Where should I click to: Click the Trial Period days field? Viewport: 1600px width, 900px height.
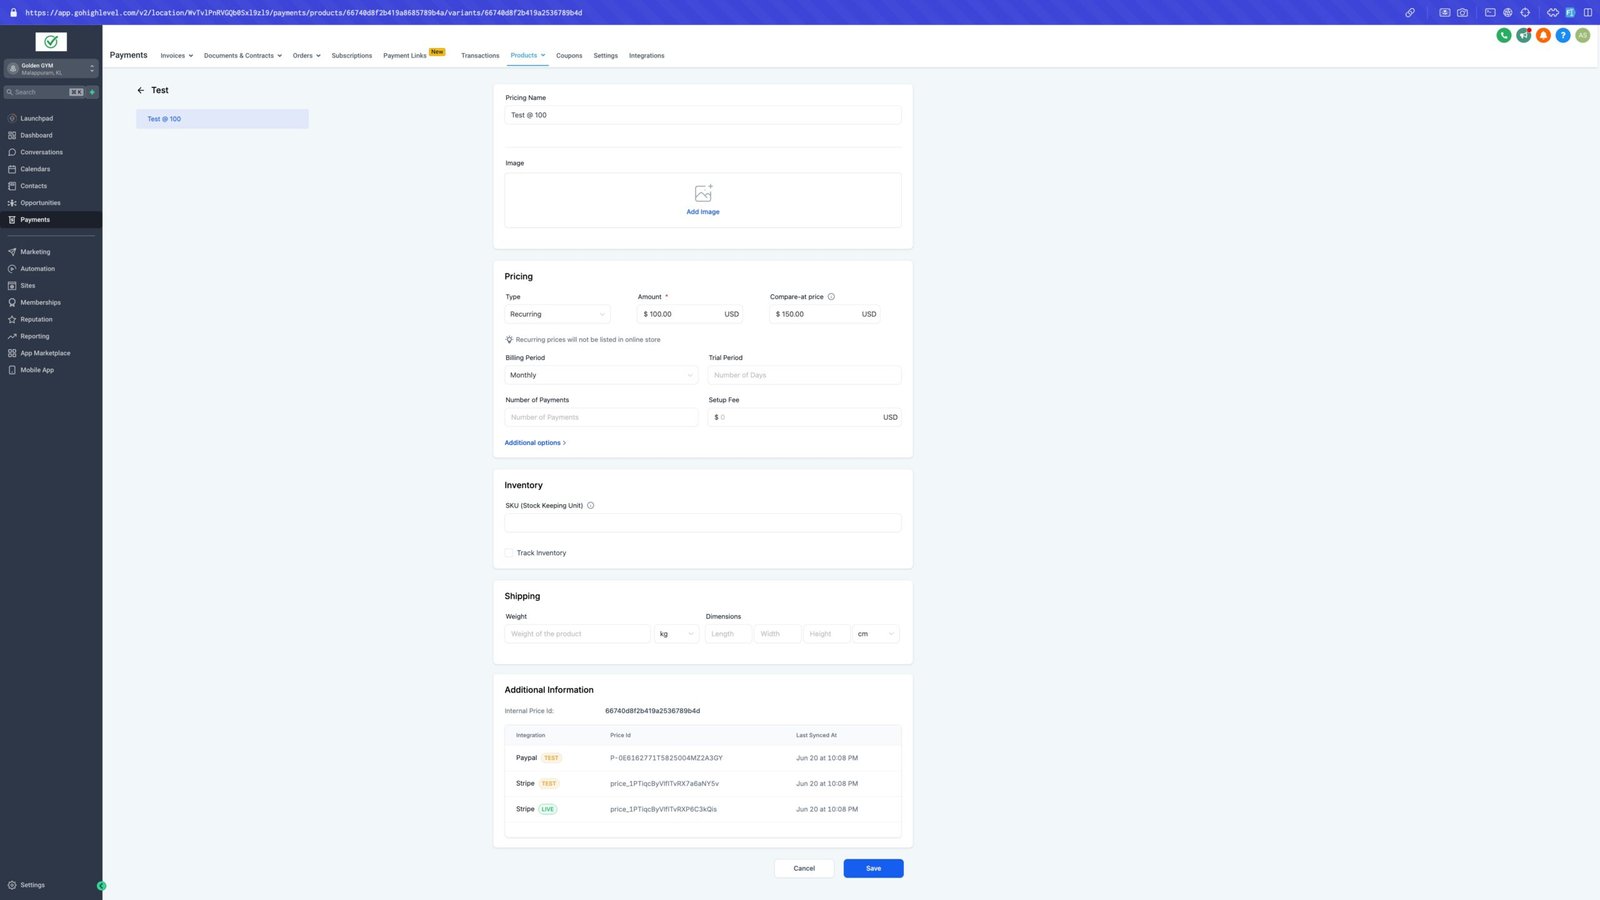[804, 375]
